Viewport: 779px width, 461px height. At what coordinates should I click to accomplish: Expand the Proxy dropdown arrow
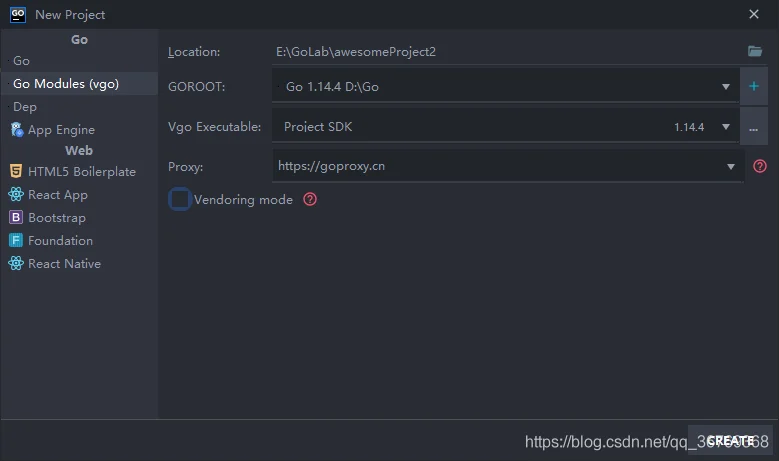pos(730,166)
